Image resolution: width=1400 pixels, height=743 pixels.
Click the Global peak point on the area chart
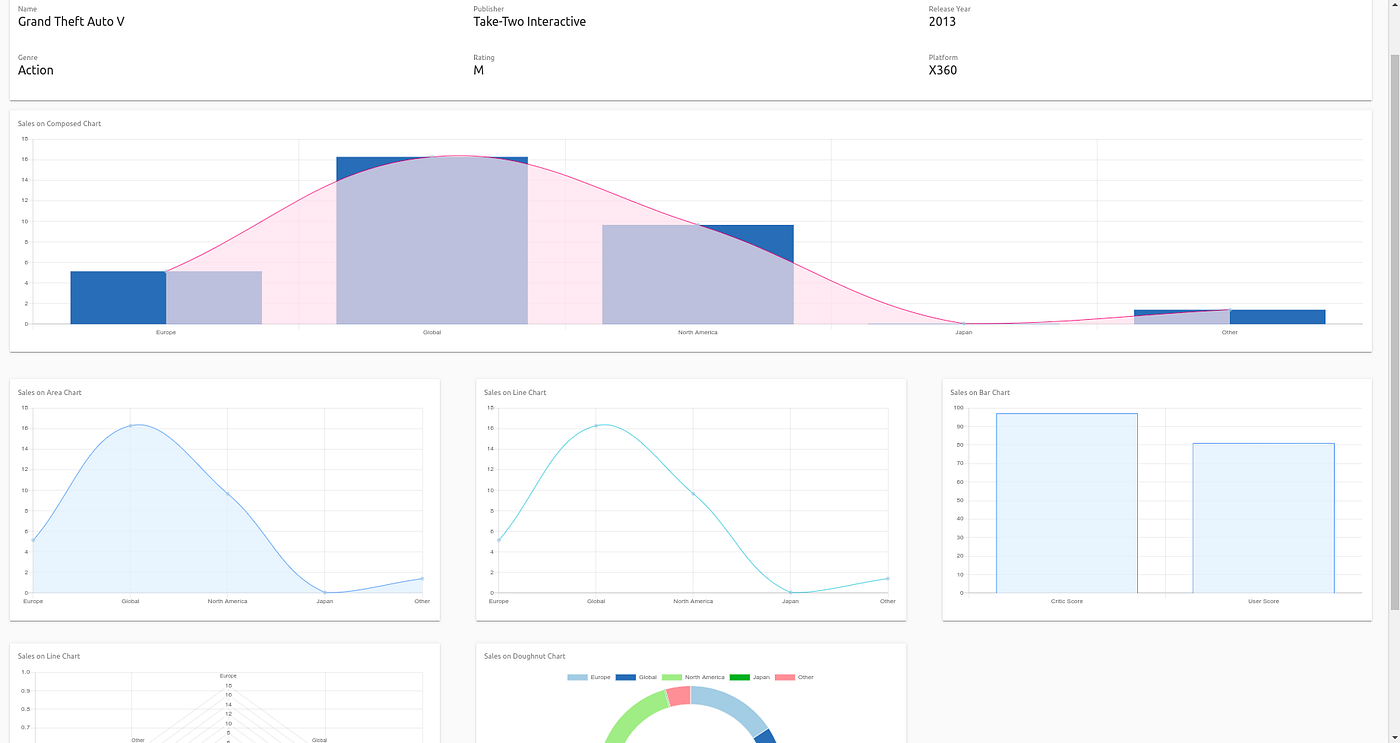coord(130,426)
